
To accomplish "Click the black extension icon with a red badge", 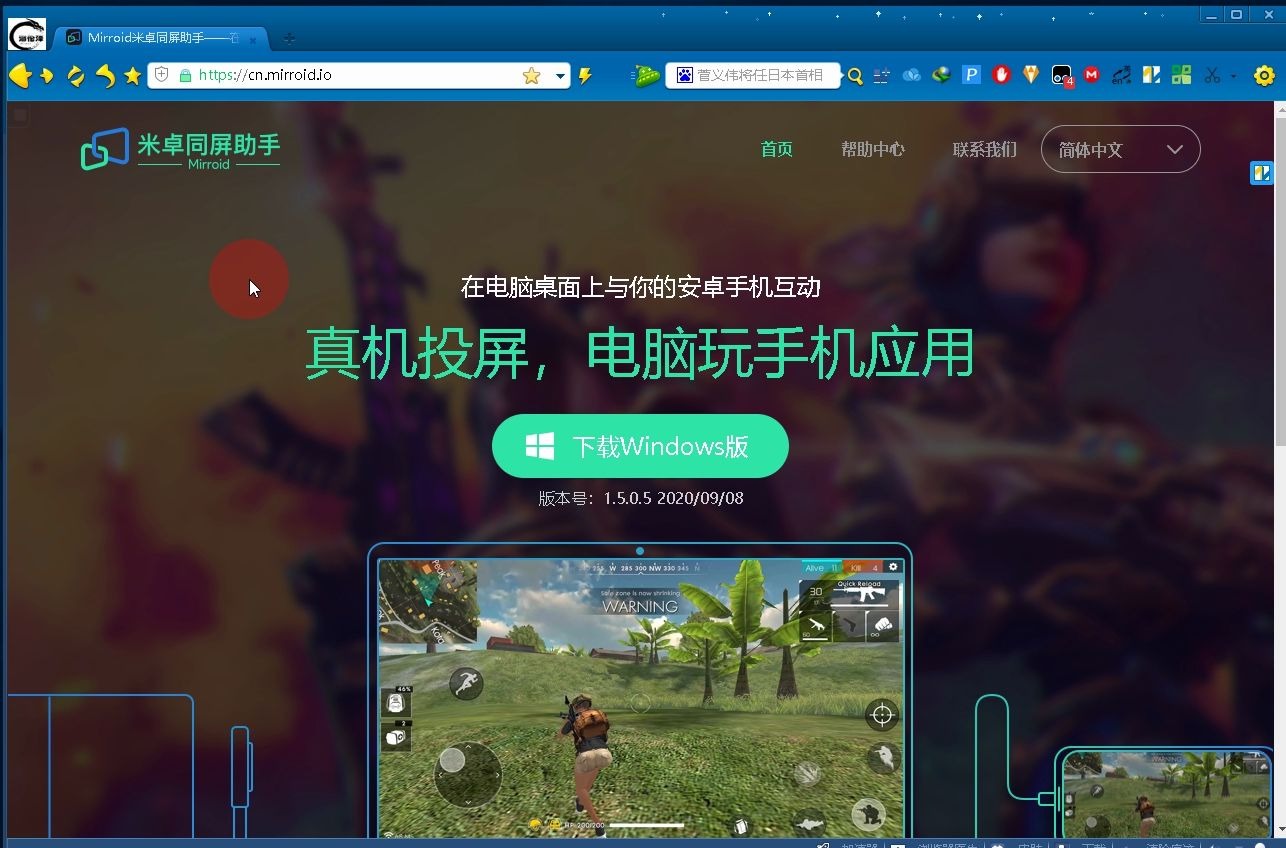I will (x=1062, y=76).
